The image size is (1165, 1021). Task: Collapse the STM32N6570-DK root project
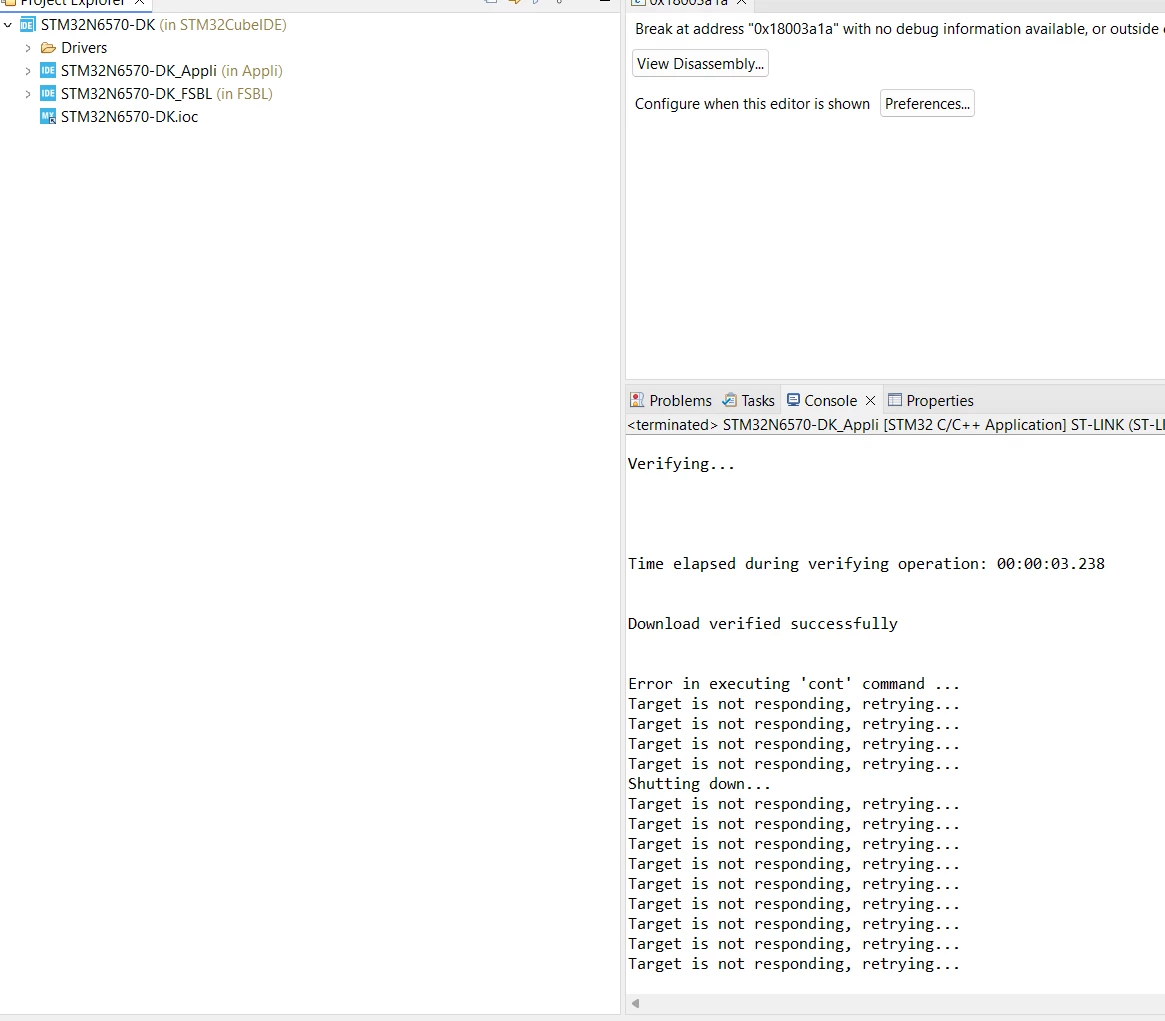[8, 25]
